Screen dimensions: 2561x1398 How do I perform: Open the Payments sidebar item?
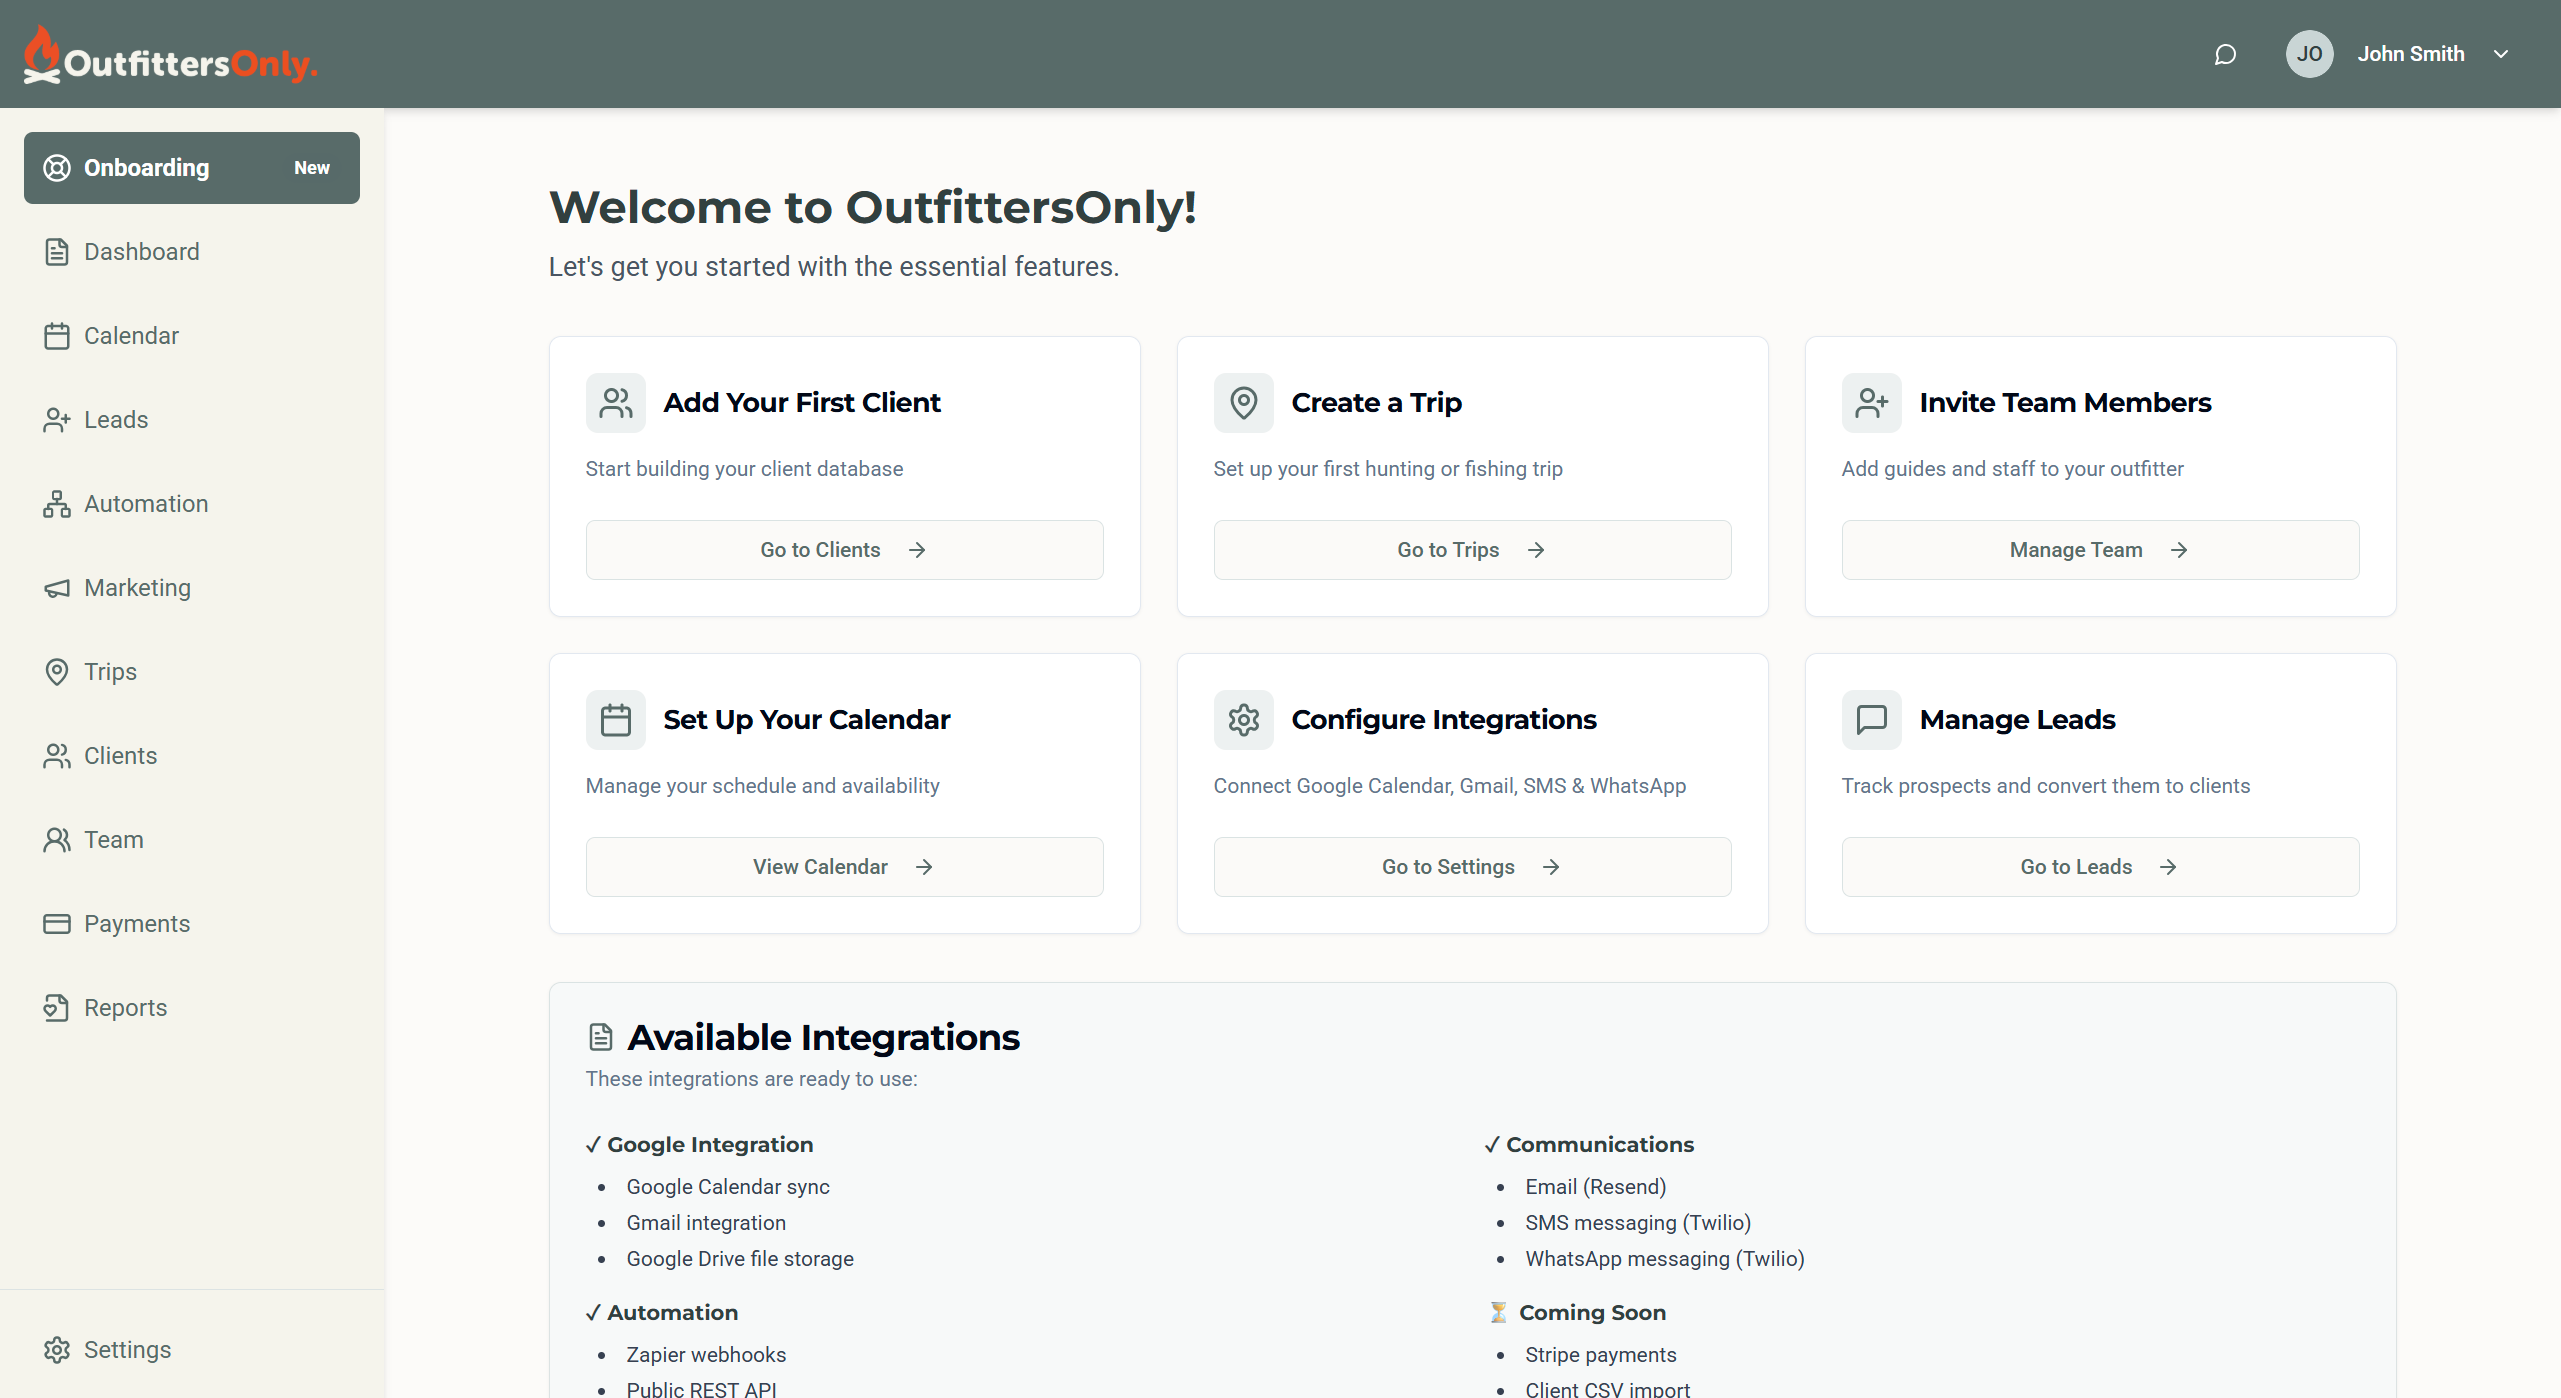(137, 924)
